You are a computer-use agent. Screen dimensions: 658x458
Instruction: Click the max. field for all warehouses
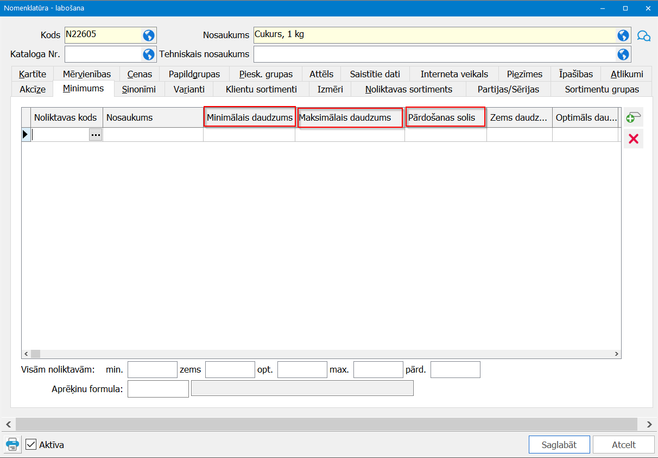[378, 370]
